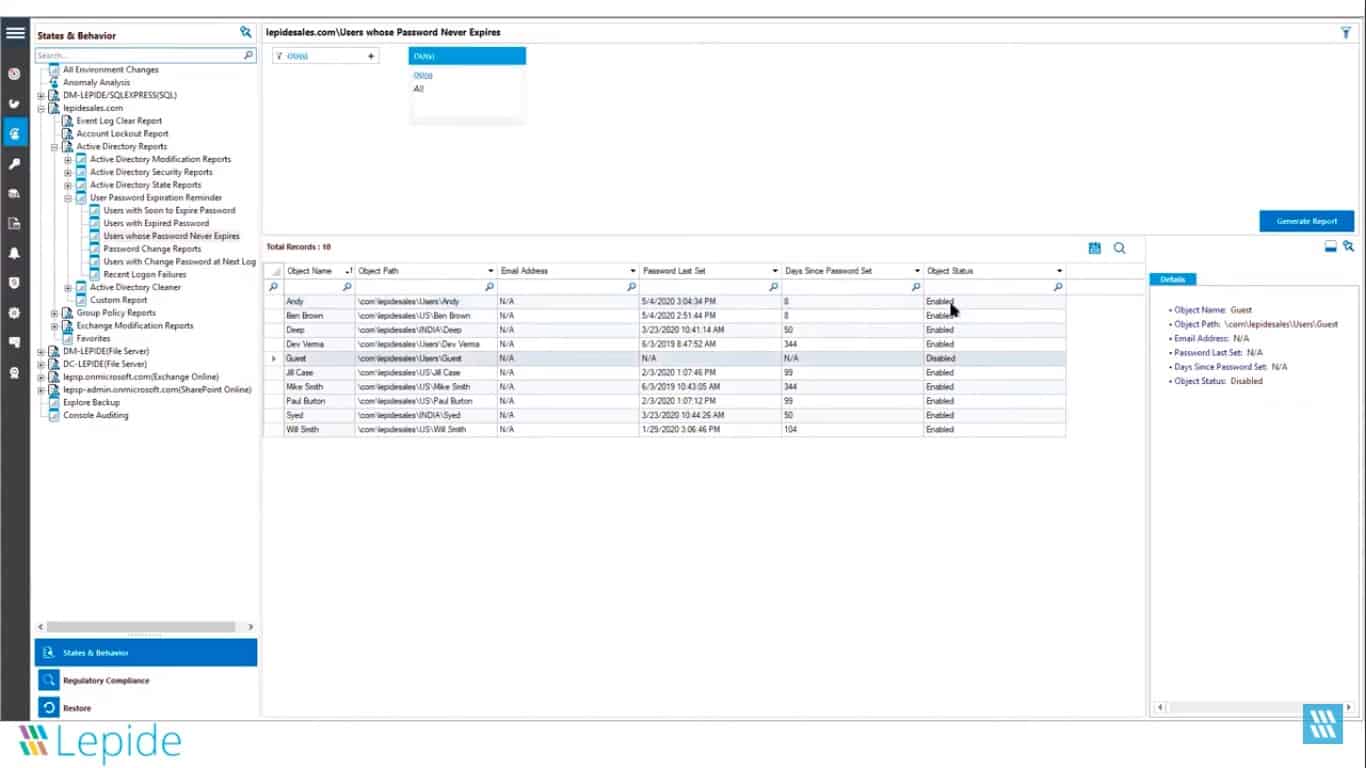
Task: Click the Generate Report button
Action: point(1306,221)
